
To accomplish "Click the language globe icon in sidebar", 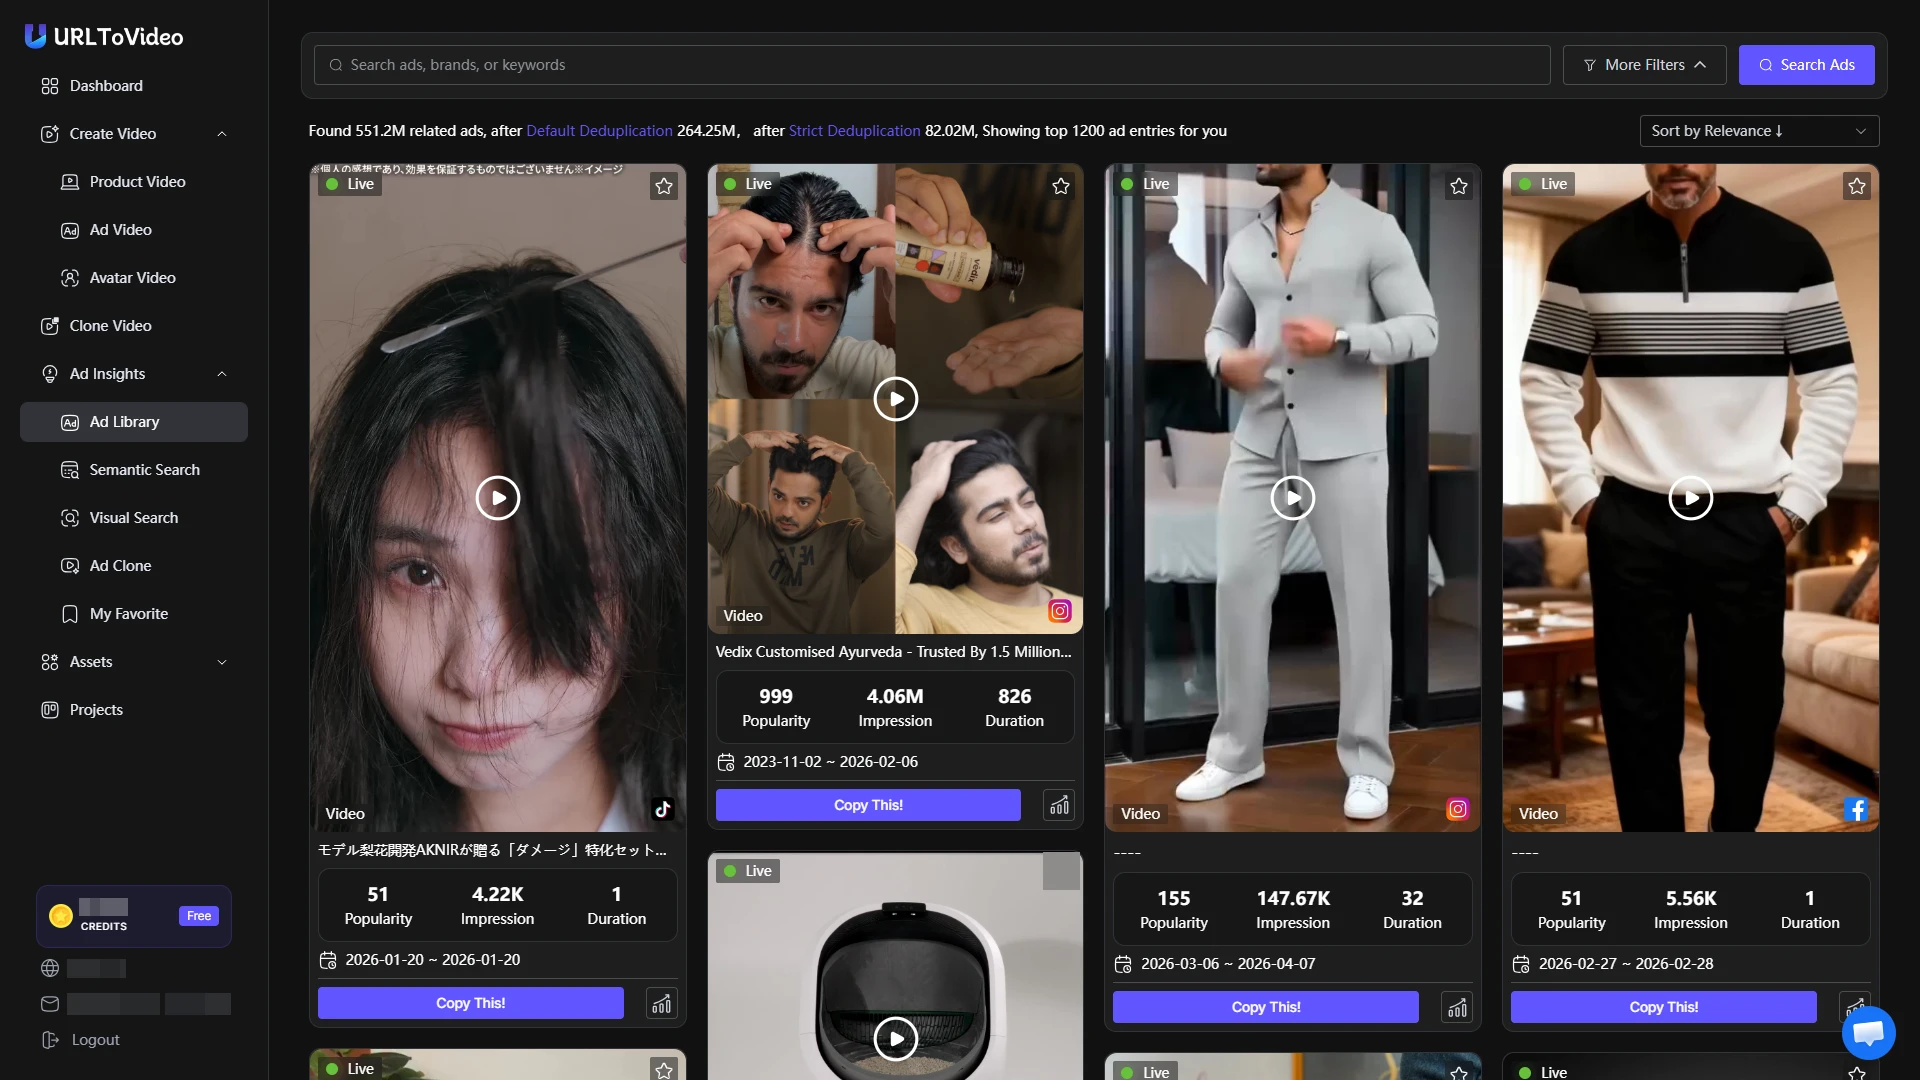I will [50, 968].
